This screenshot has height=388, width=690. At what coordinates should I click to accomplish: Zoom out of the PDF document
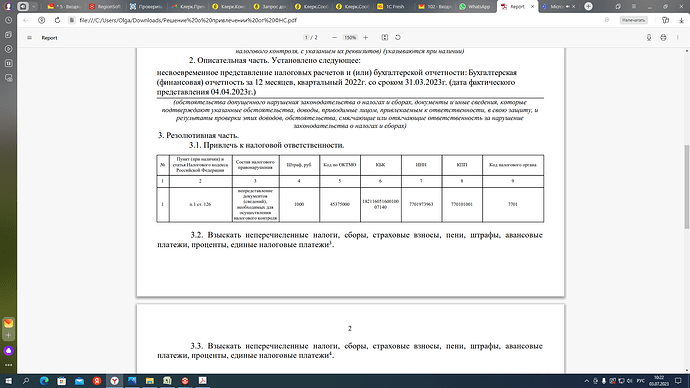pos(334,38)
